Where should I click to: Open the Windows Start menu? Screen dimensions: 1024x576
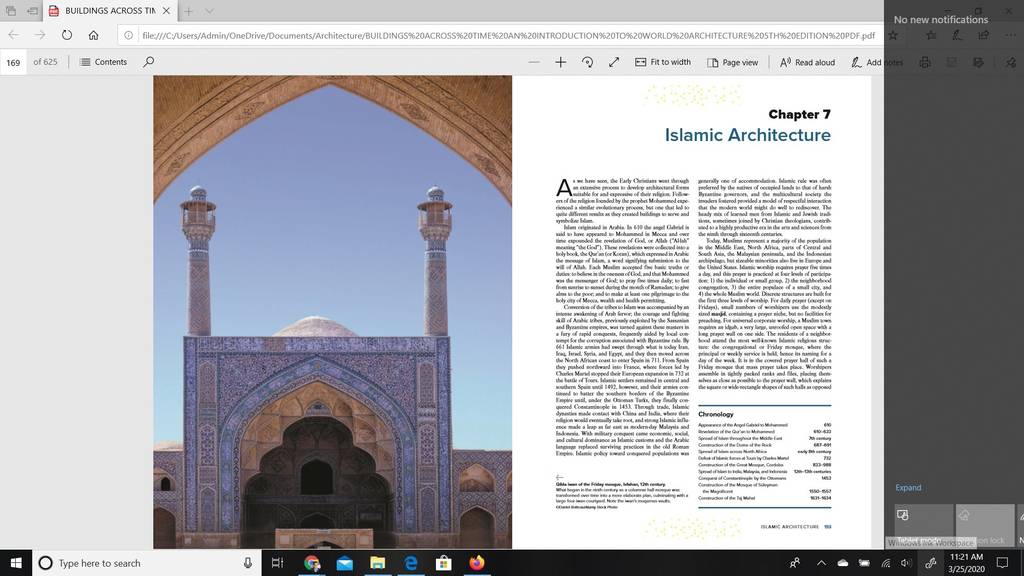tap(16, 563)
